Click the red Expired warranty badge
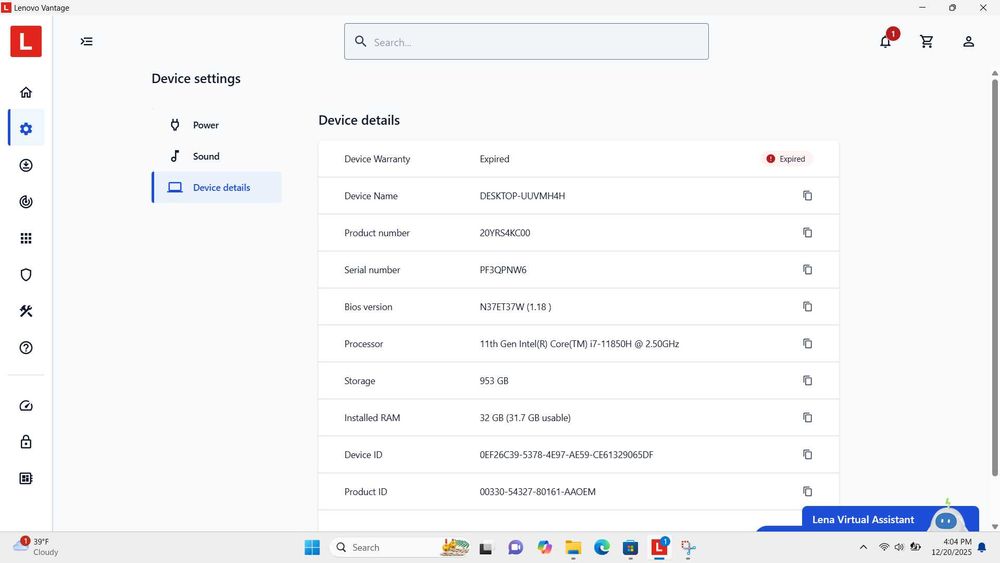This screenshot has width=1000, height=563. click(786, 159)
